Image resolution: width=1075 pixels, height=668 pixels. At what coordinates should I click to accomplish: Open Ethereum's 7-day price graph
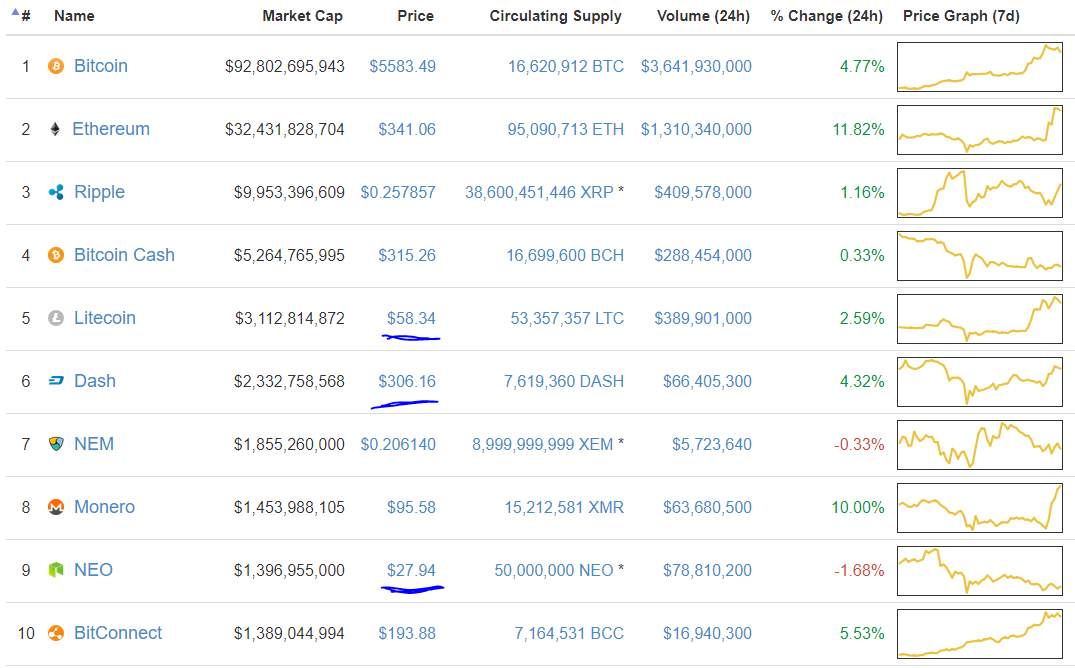pyautogui.click(x=980, y=130)
